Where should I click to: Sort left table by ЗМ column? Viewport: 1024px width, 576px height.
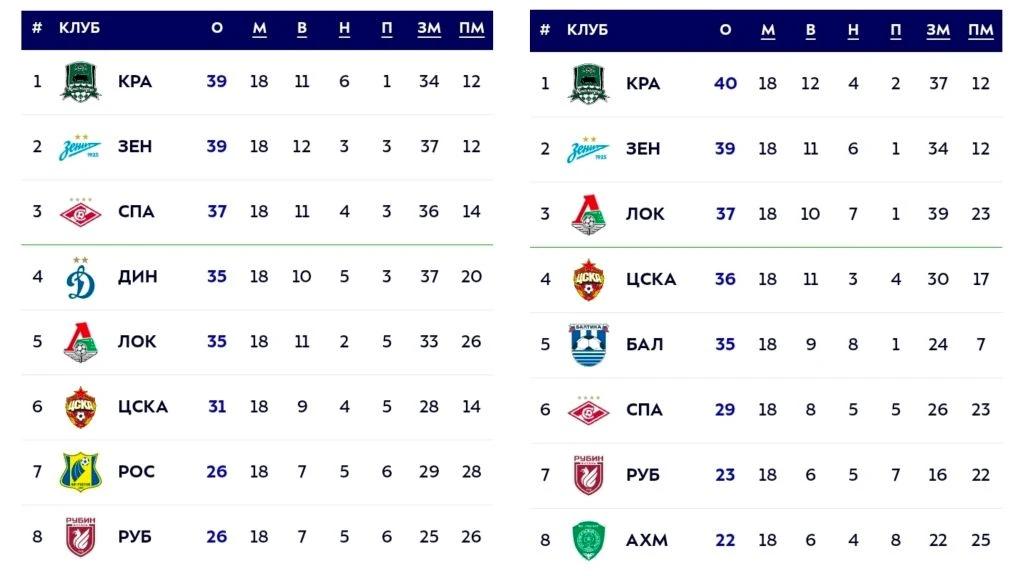click(429, 28)
